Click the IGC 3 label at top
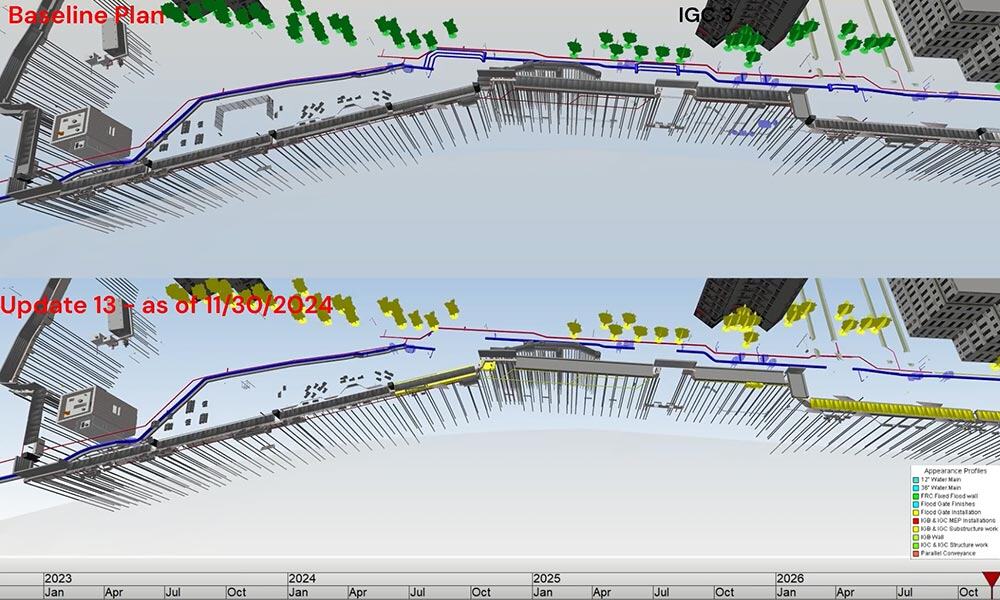The image size is (1000, 600). tap(705, 15)
